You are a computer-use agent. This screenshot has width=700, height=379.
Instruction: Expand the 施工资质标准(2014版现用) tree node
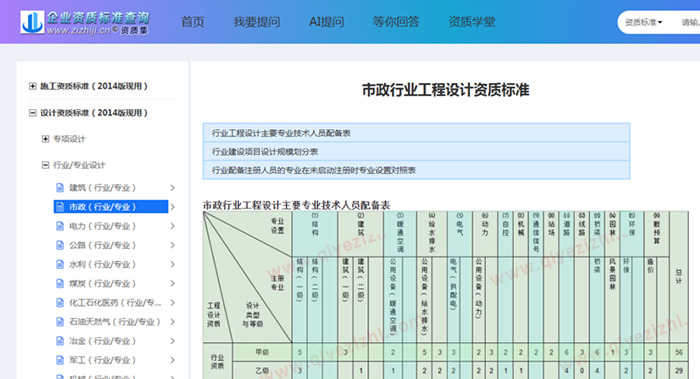(33, 86)
